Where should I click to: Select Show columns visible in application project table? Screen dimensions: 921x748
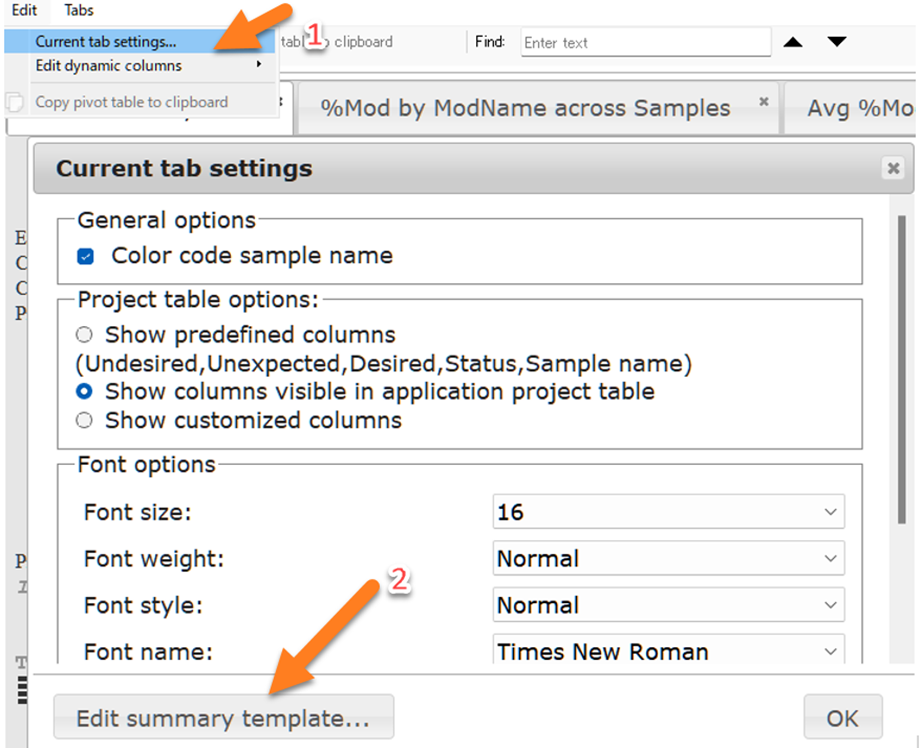point(85,391)
